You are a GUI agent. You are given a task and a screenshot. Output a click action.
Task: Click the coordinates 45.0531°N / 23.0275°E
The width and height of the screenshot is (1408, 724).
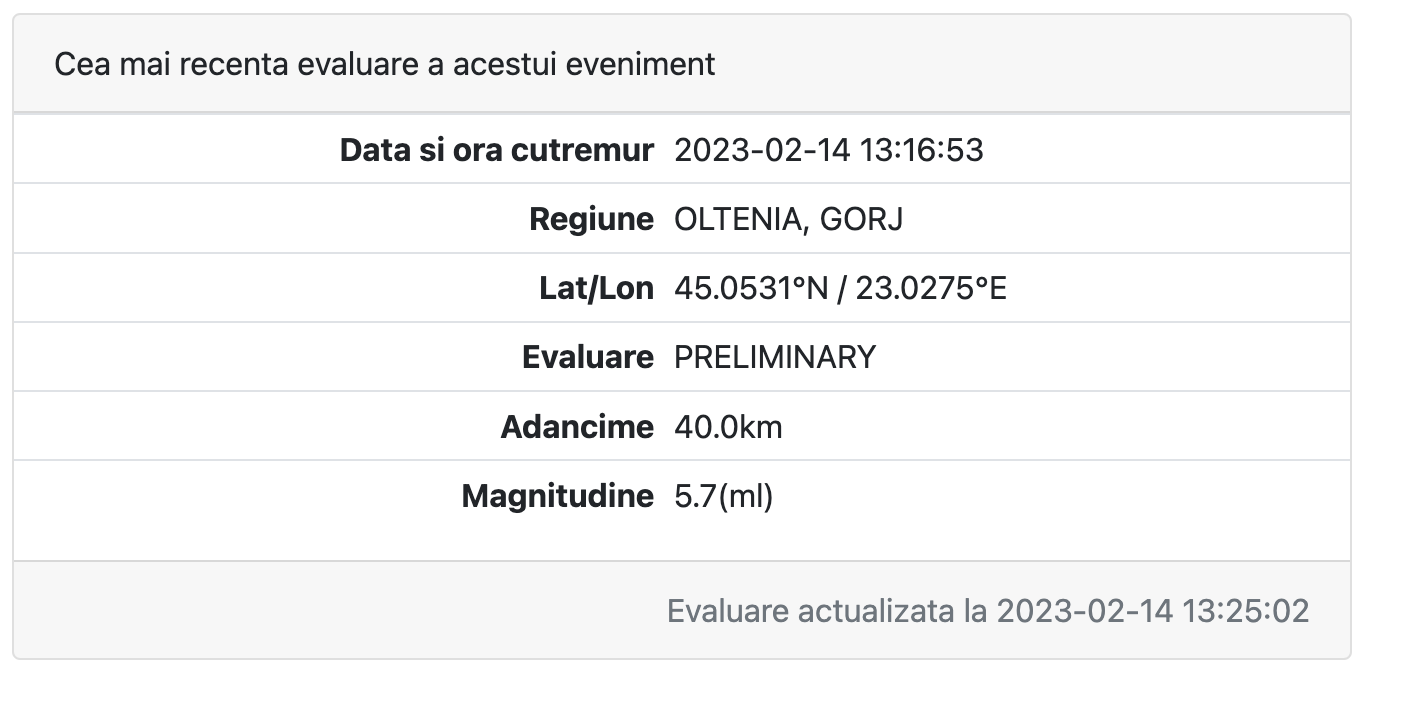(x=841, y=289)
